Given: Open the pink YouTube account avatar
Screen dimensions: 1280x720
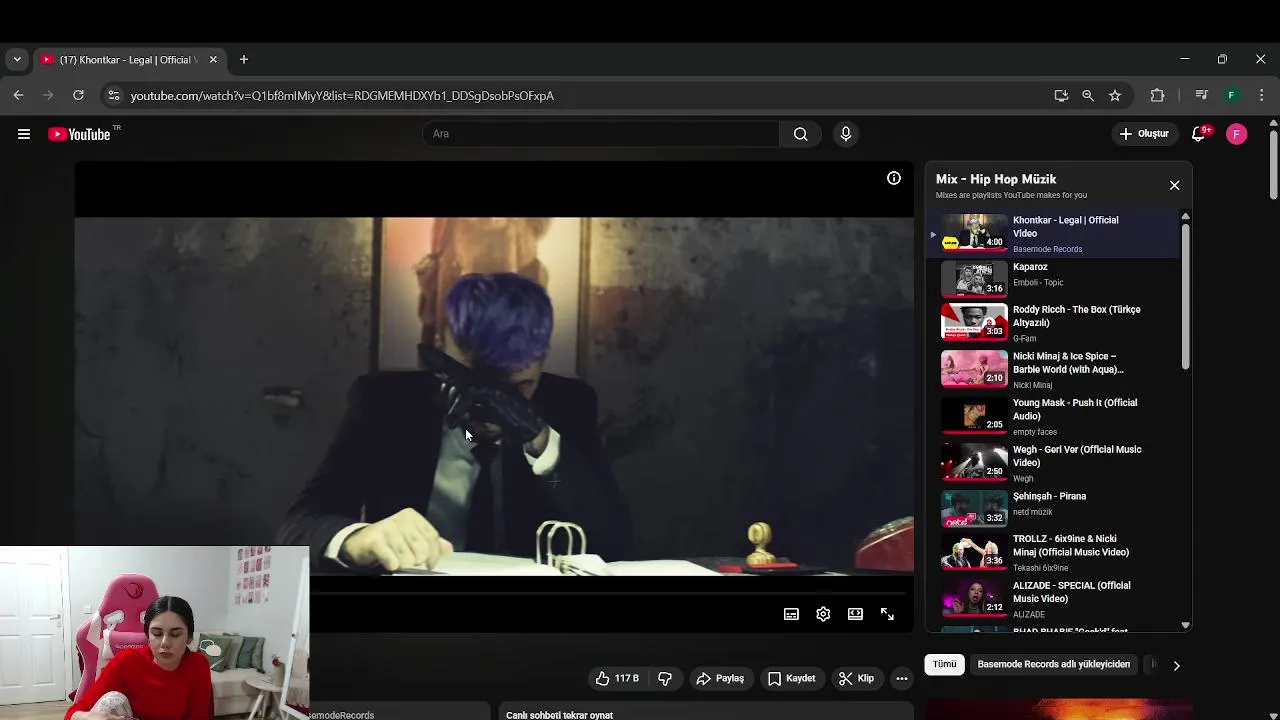Looking at the screenshot, I should pos(1237,134).
